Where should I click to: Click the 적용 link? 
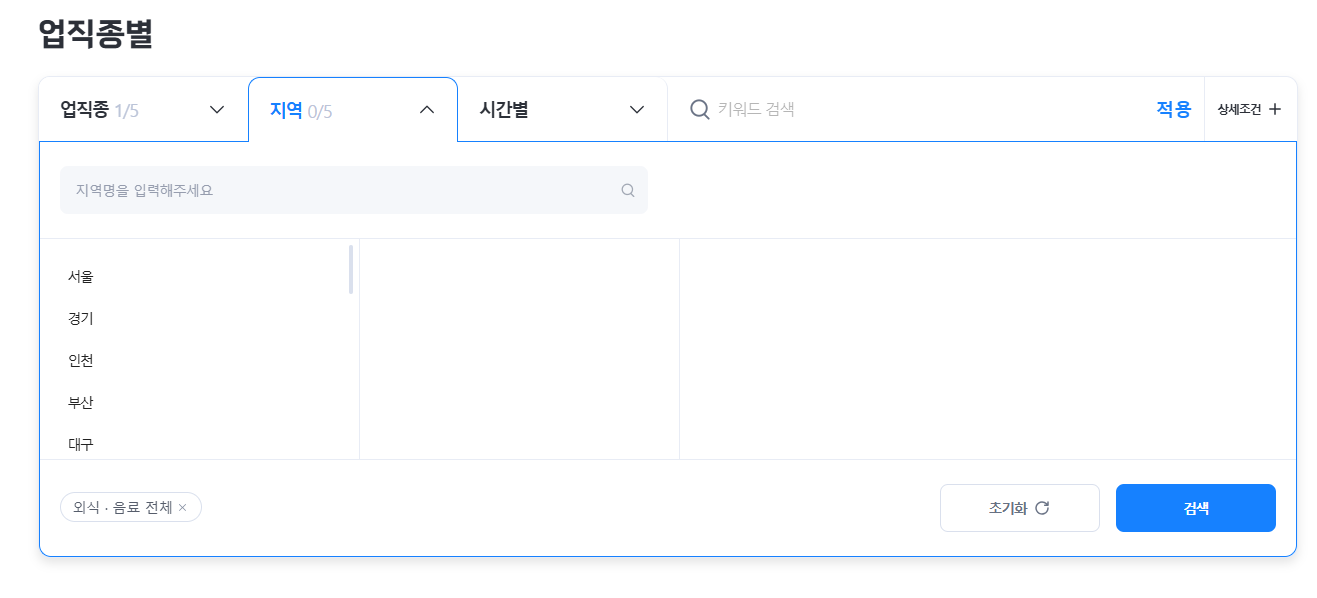(x=1174, y=109)
